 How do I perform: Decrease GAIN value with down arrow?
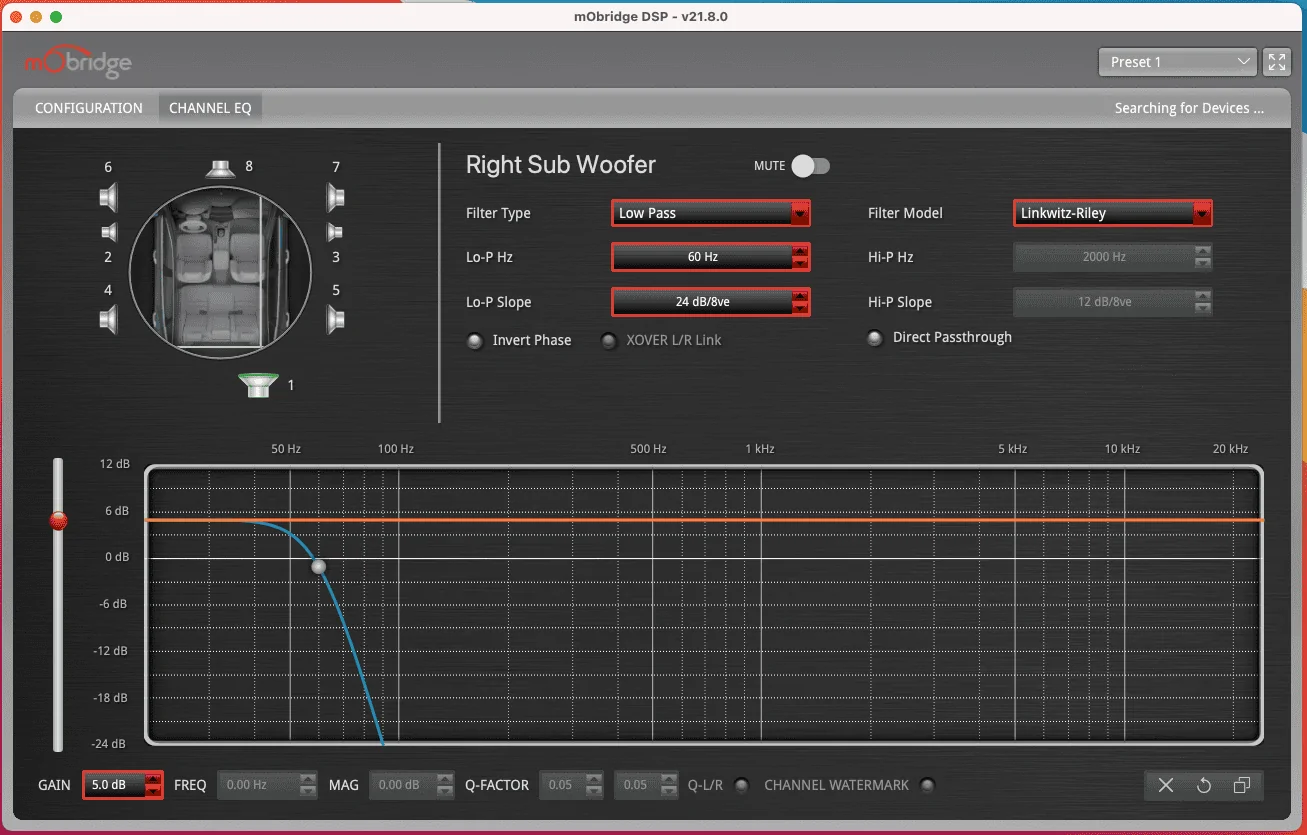point(153,792)
